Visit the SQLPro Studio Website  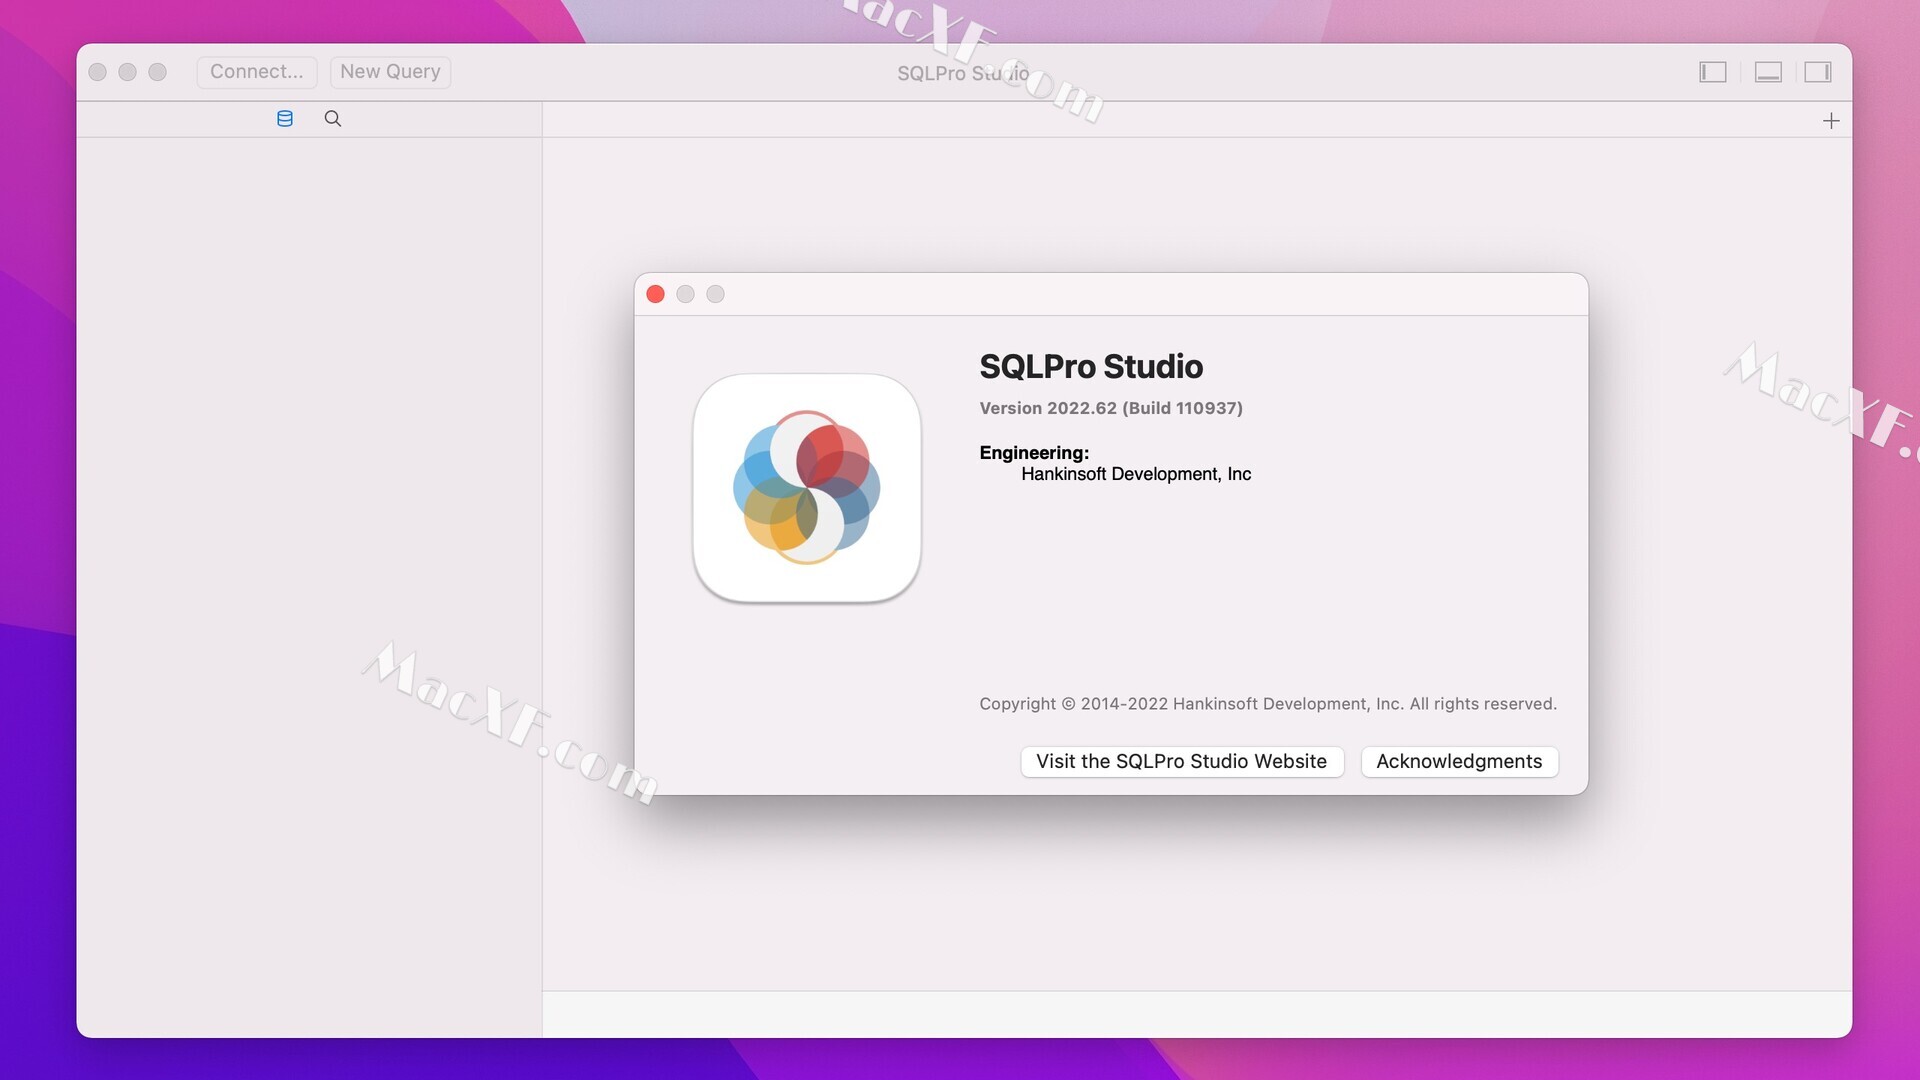[1182, 761]
